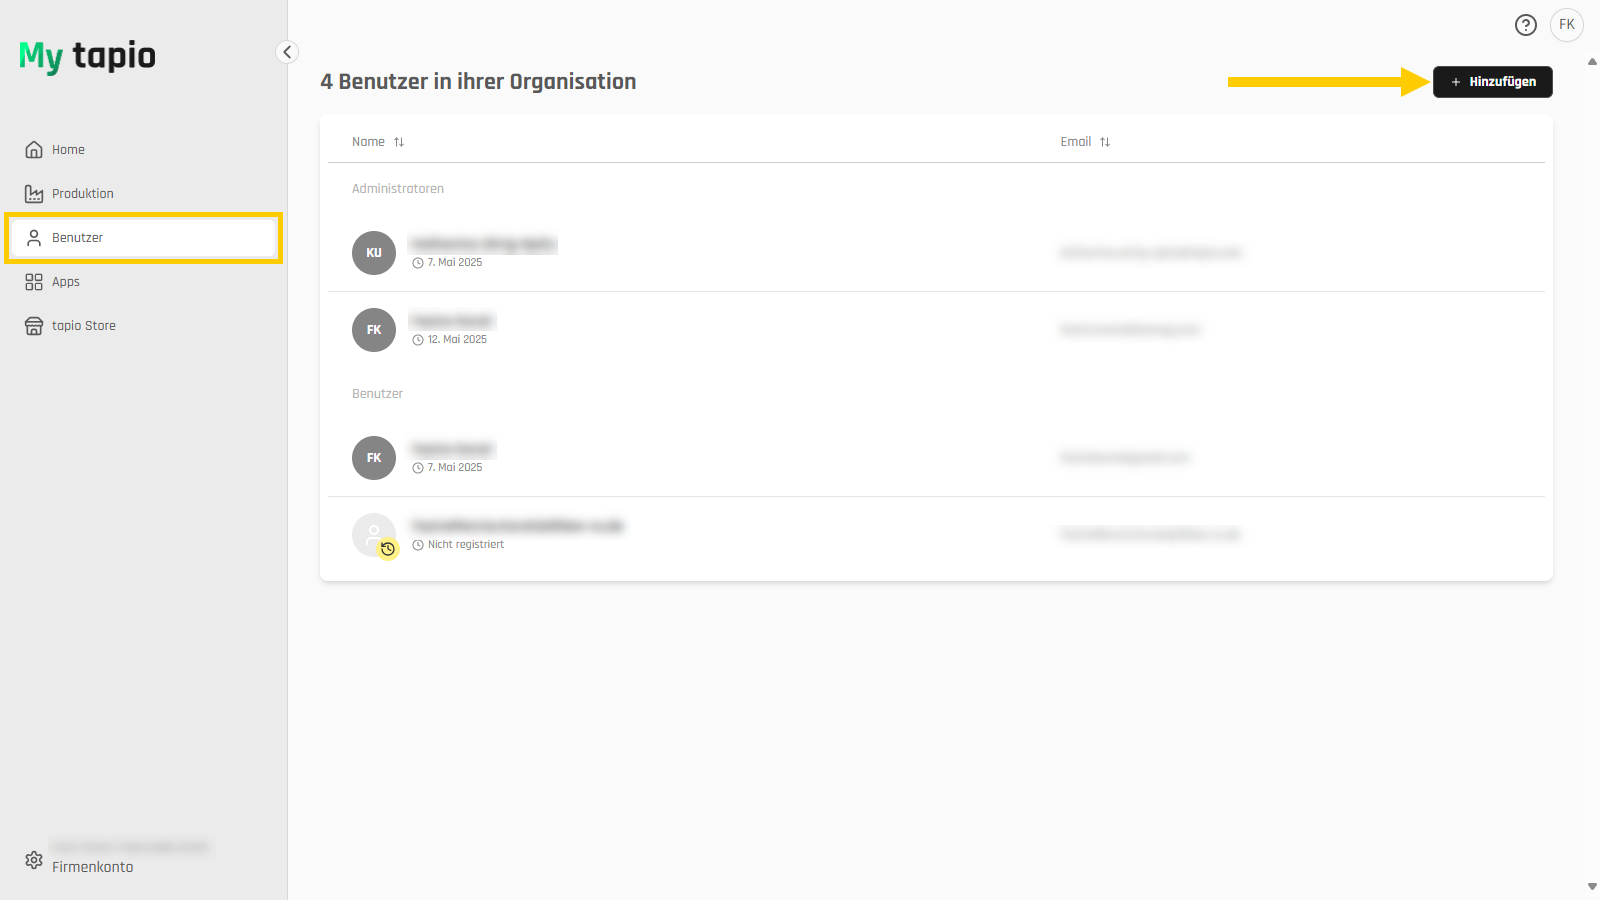Screen dimensions: 1600x900
Task: Click the Hinzufügen button
Action: (1493, 82)
